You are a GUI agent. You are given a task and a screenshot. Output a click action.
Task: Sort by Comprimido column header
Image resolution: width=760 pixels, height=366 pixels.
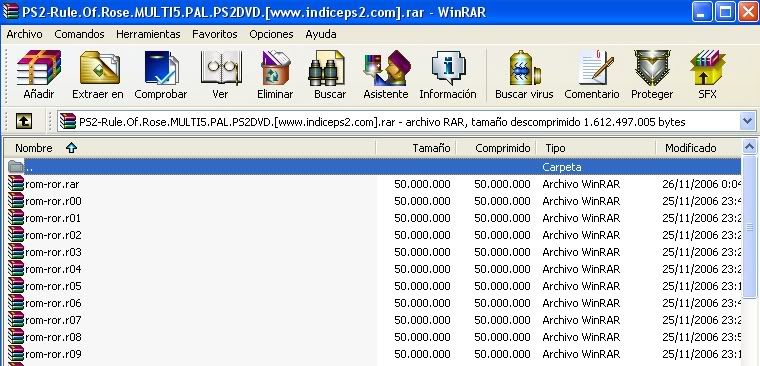click(496, 148)
